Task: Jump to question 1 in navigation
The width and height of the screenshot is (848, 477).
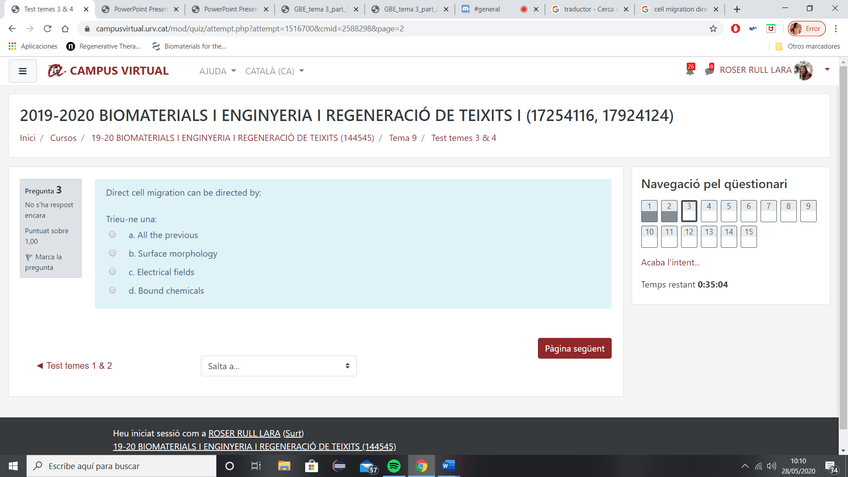Action: 649,211
